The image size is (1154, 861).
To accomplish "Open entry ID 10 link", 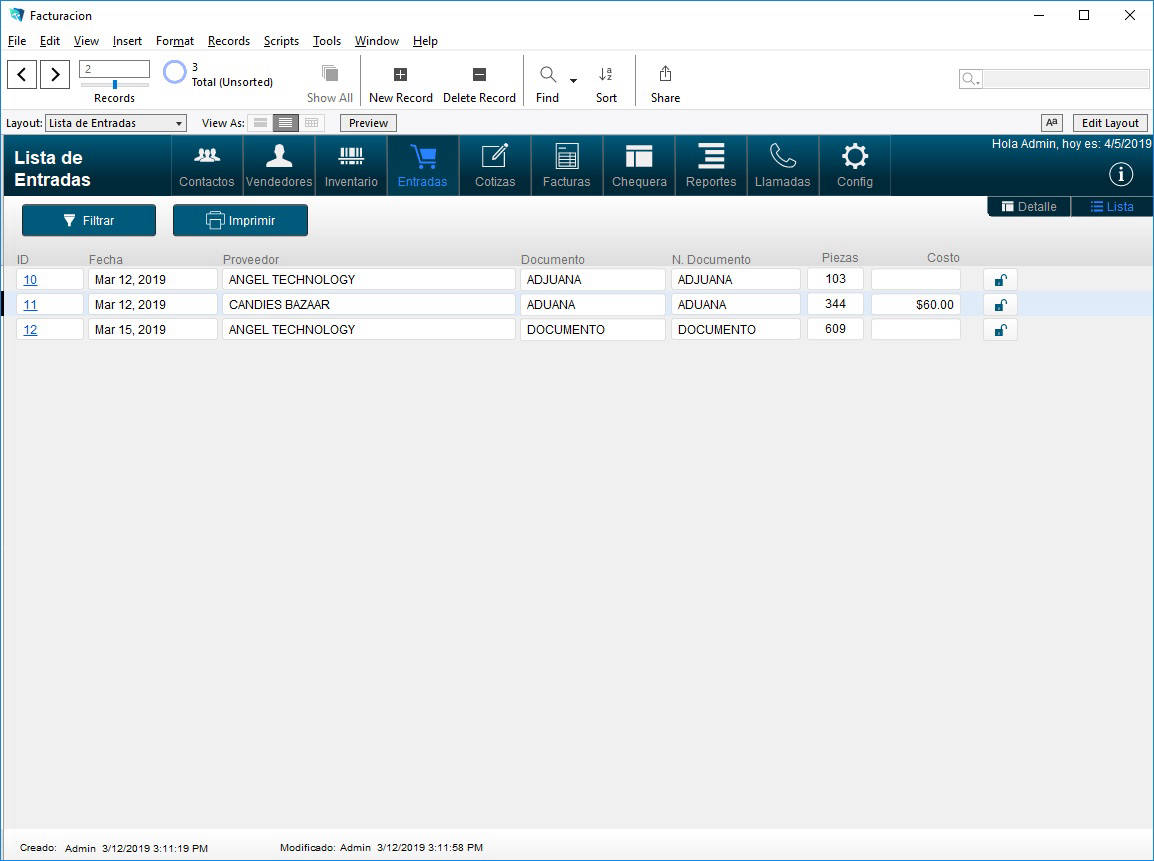I will coord(30,280).
